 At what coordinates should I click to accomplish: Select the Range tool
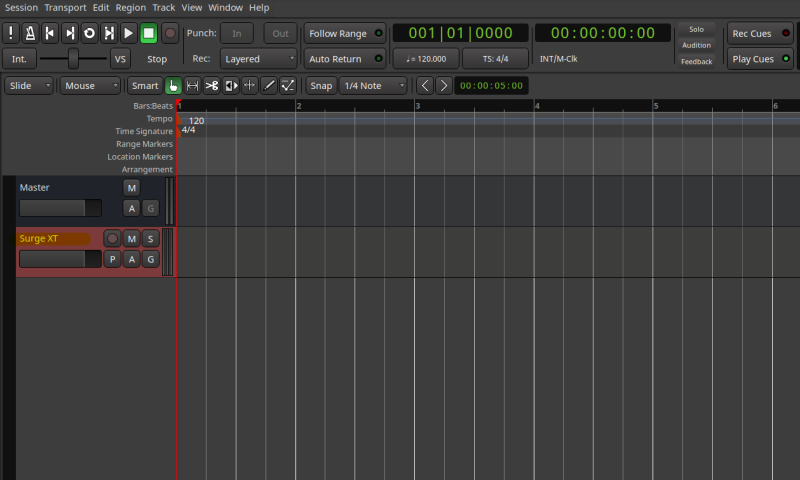click(x=192, y=86)
